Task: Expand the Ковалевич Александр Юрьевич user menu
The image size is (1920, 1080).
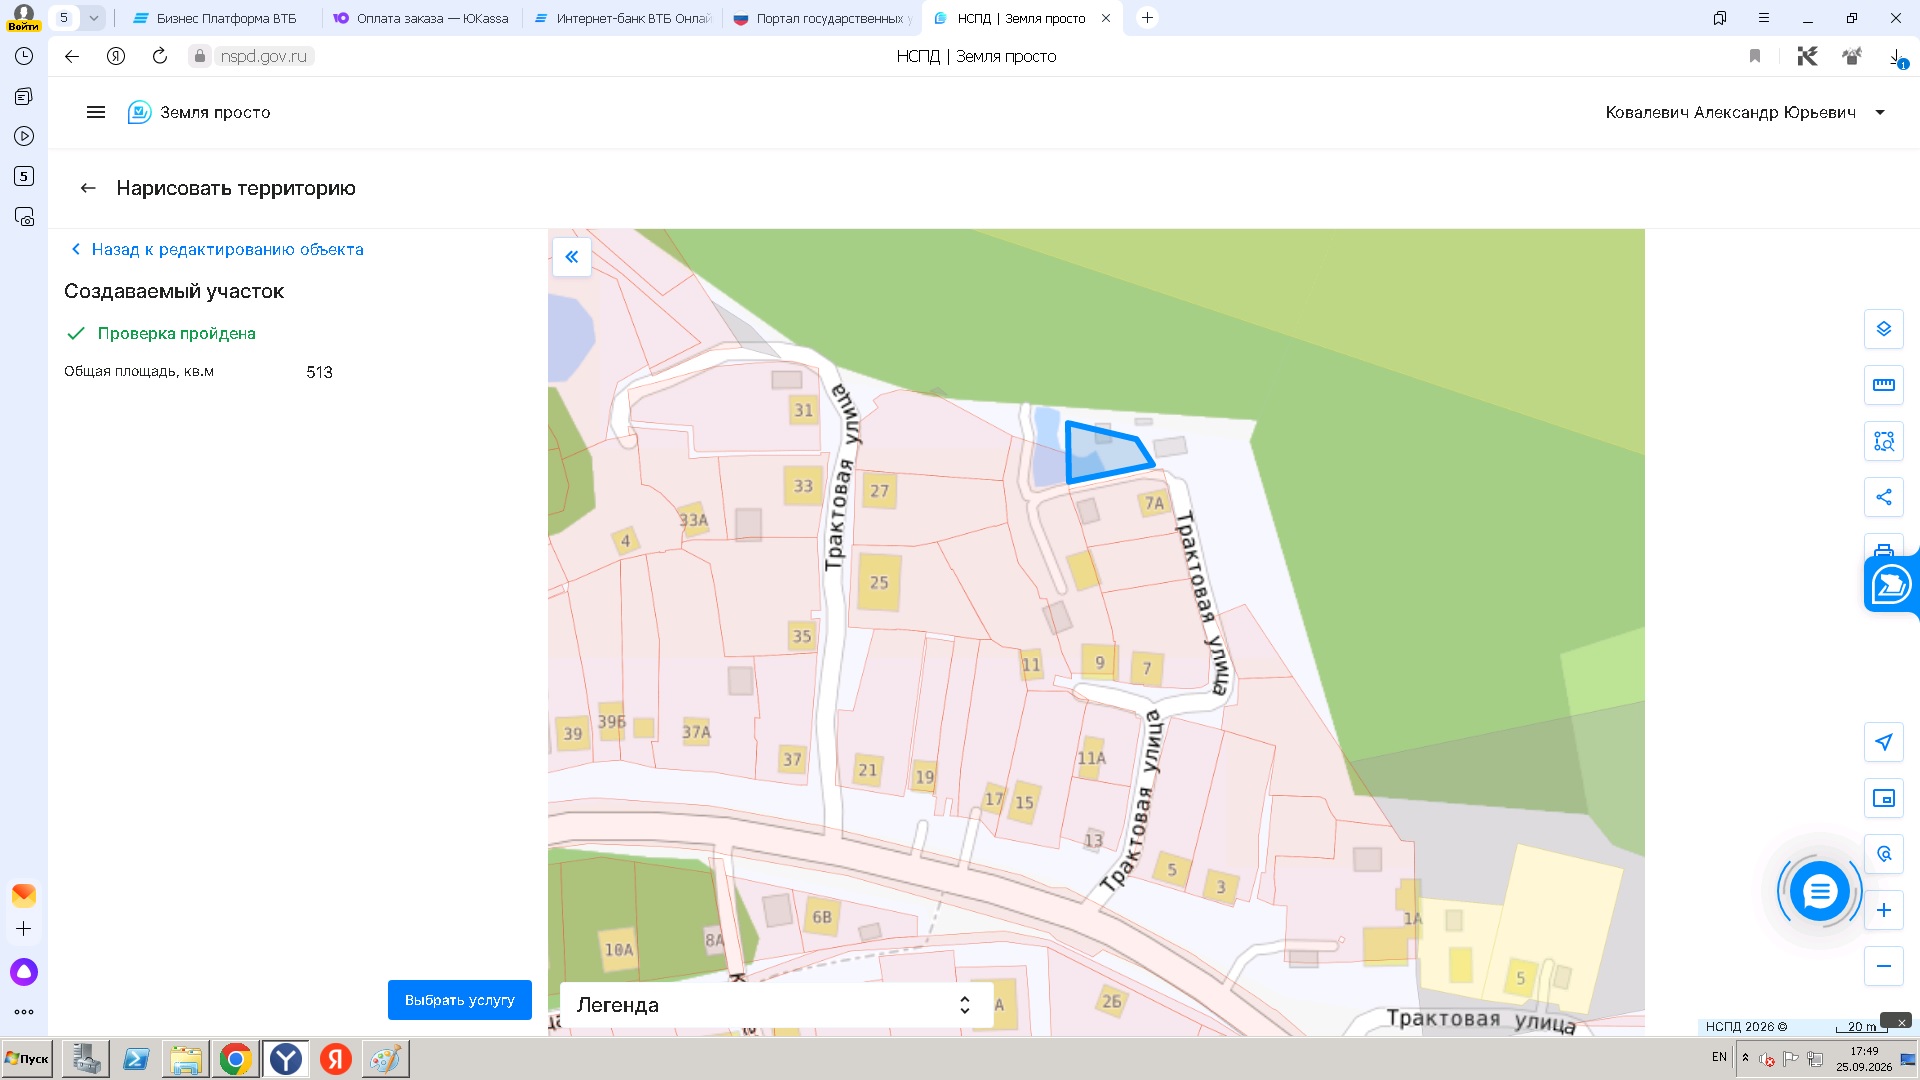Action: (1745, 112)
